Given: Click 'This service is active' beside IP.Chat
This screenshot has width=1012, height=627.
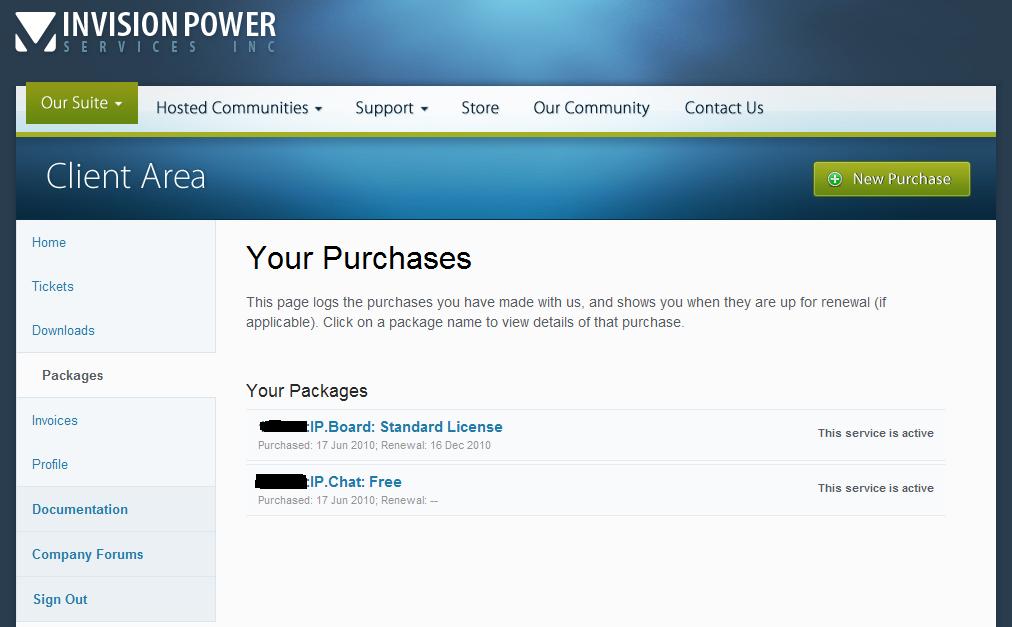Looking at the screenshot, I should pos(876,488).
